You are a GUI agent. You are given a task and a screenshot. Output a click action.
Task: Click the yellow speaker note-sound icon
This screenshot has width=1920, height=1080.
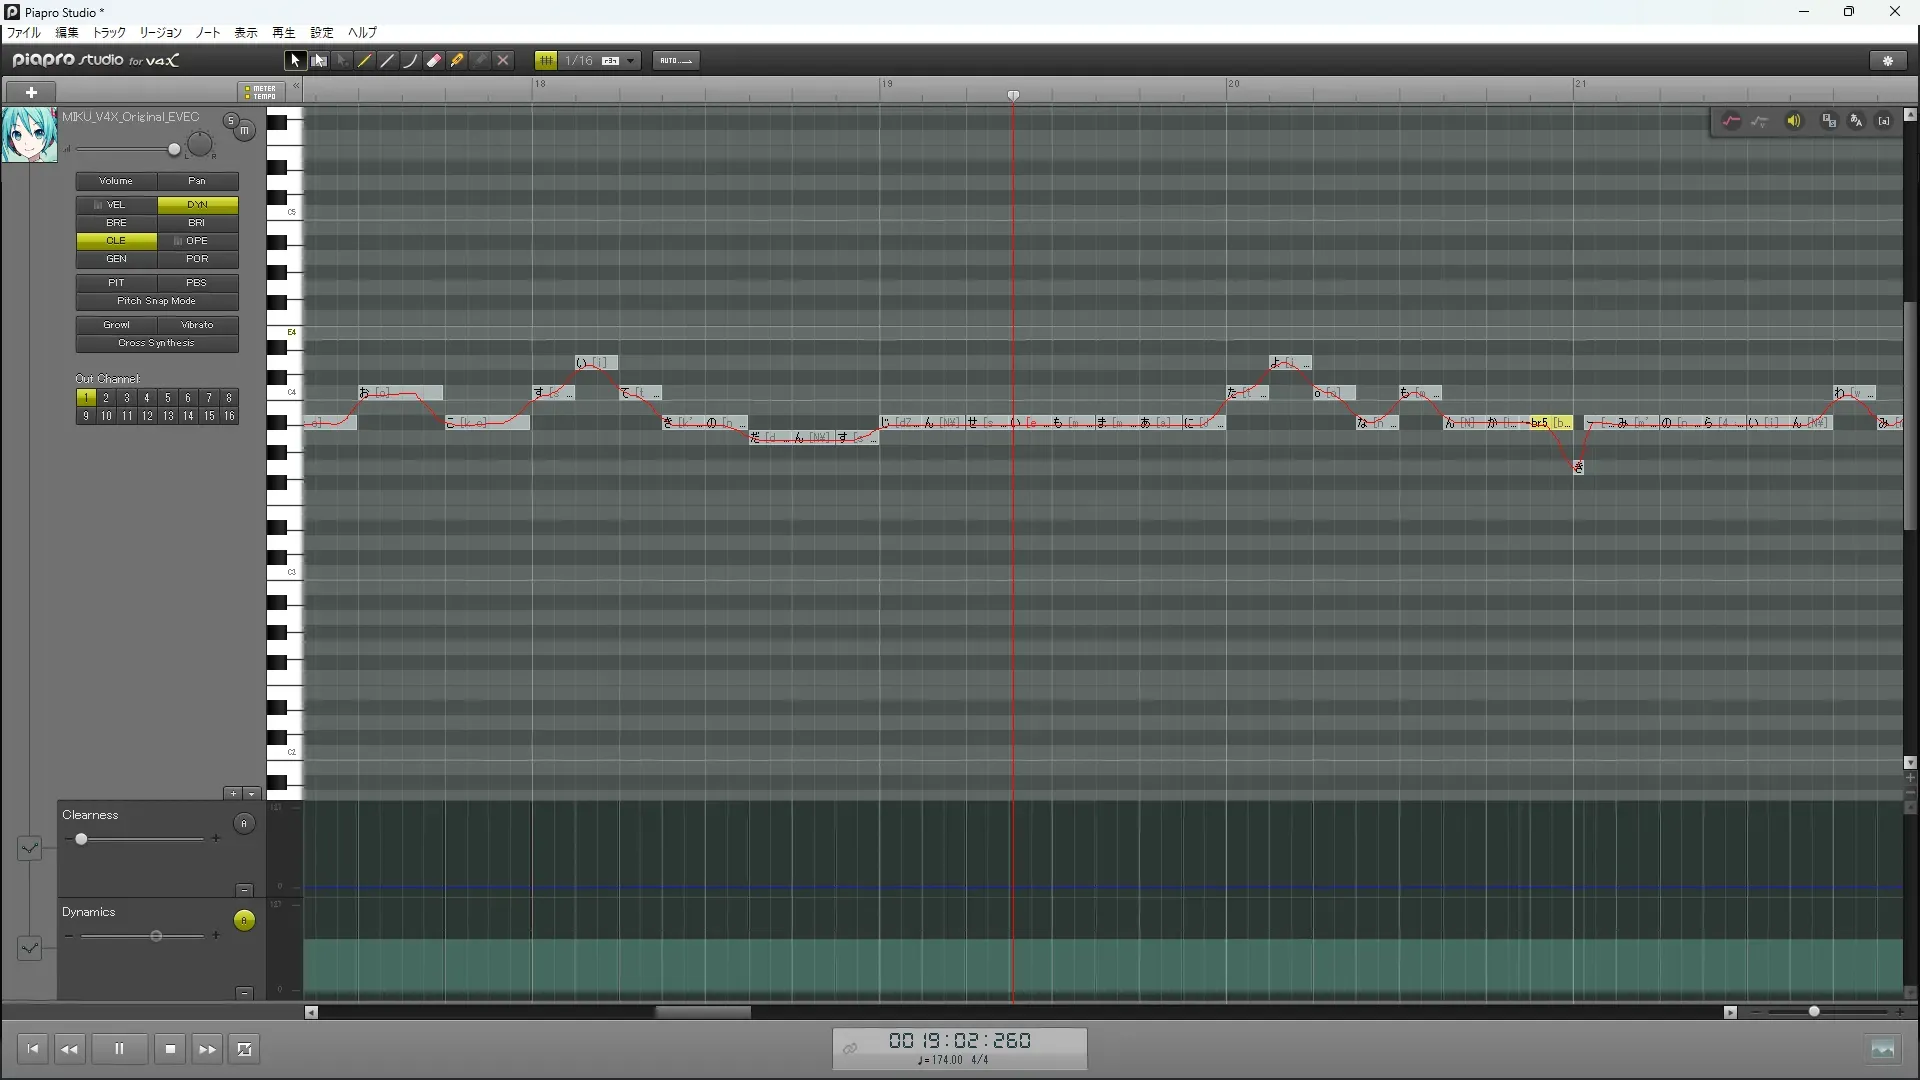tap(1794, 121)
